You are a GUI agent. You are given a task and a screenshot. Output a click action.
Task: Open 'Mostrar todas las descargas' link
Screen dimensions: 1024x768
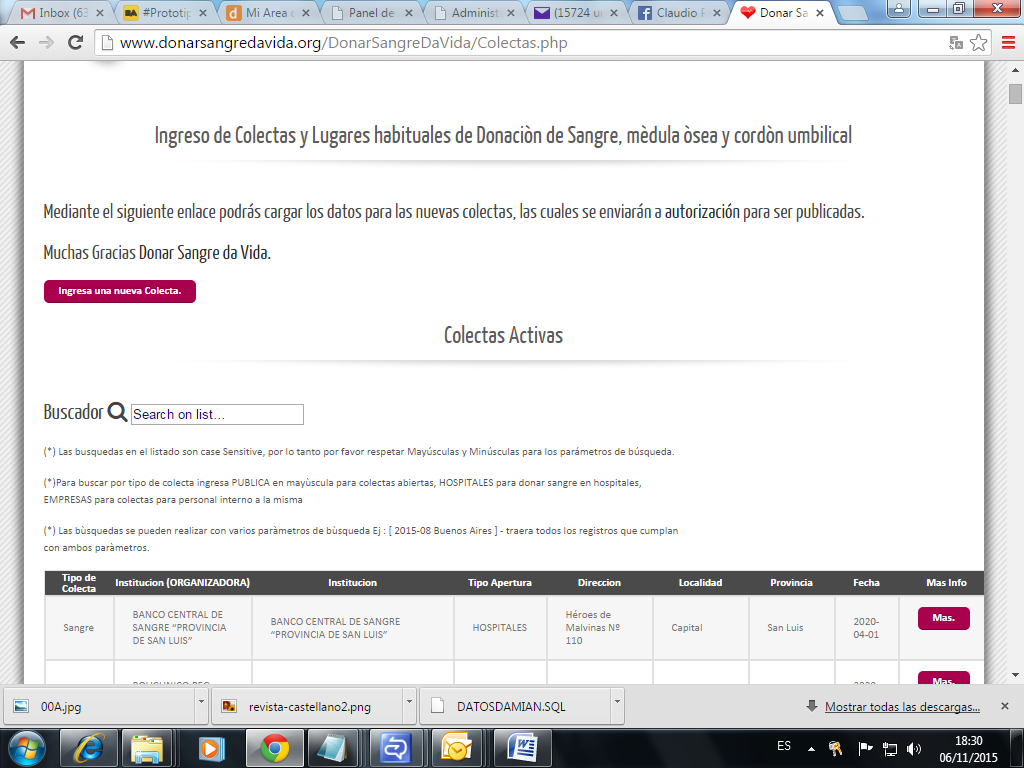point(901,707)
